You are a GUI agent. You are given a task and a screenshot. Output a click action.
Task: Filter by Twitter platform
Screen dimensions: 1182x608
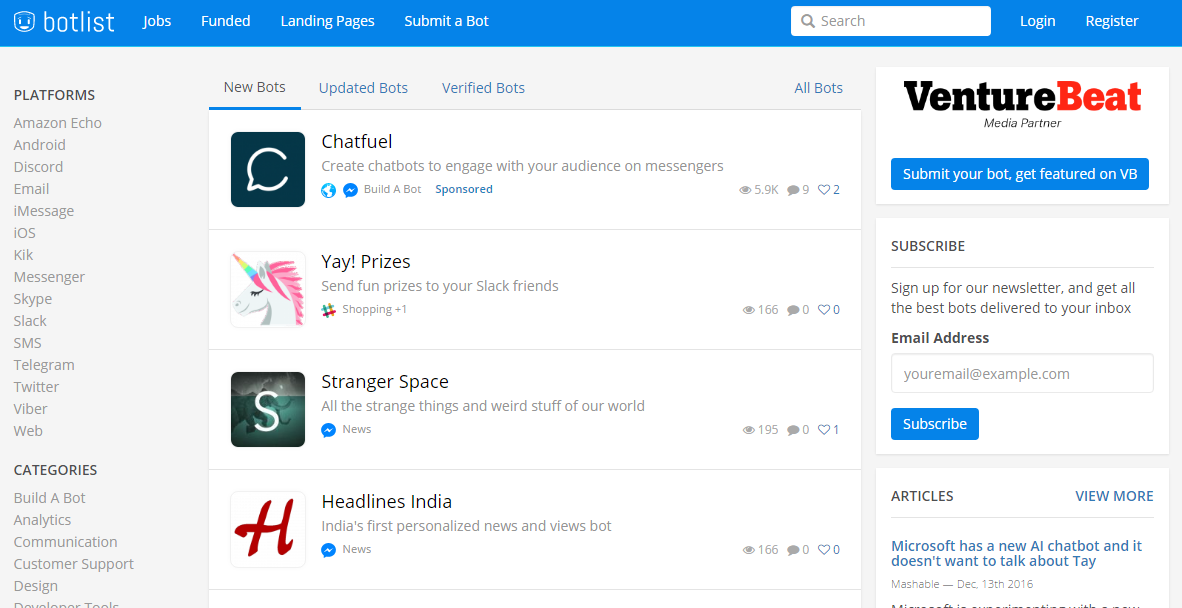(x=36, y=387)
